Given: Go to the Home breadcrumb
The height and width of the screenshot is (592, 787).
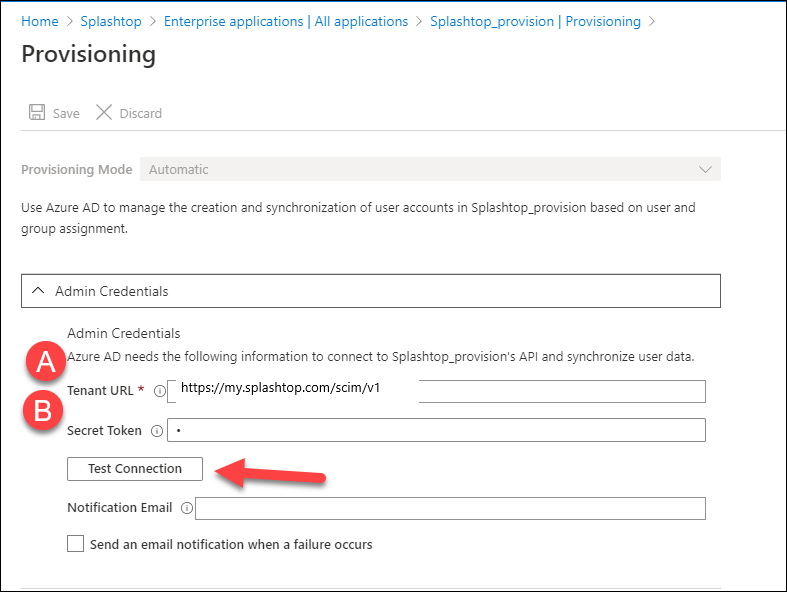Looking at the screenshot, I should tap(40, 22).
